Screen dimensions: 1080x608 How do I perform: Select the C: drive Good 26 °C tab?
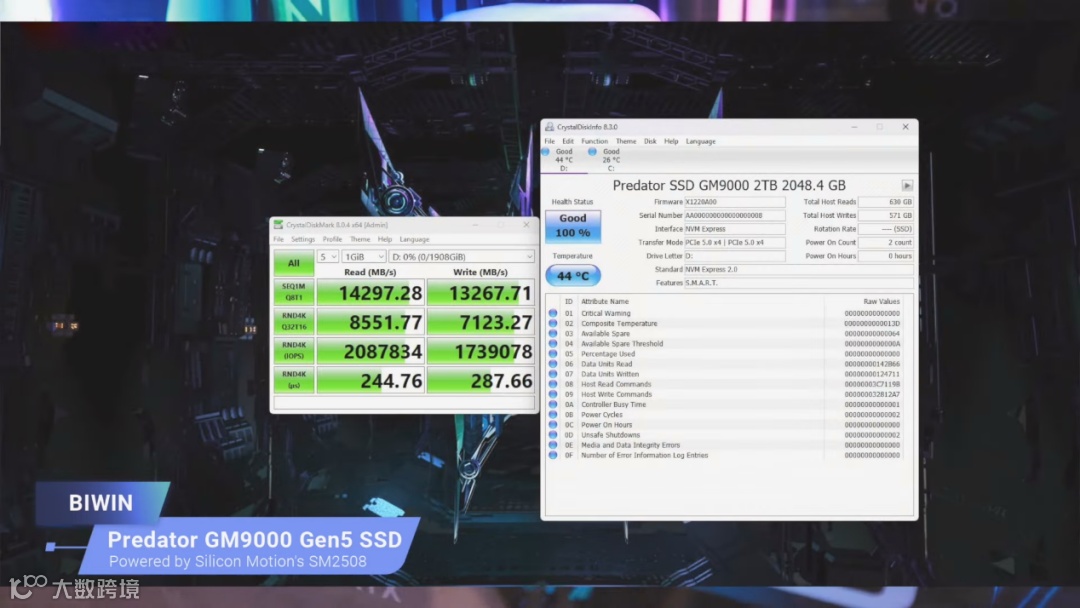coord(610,160)
